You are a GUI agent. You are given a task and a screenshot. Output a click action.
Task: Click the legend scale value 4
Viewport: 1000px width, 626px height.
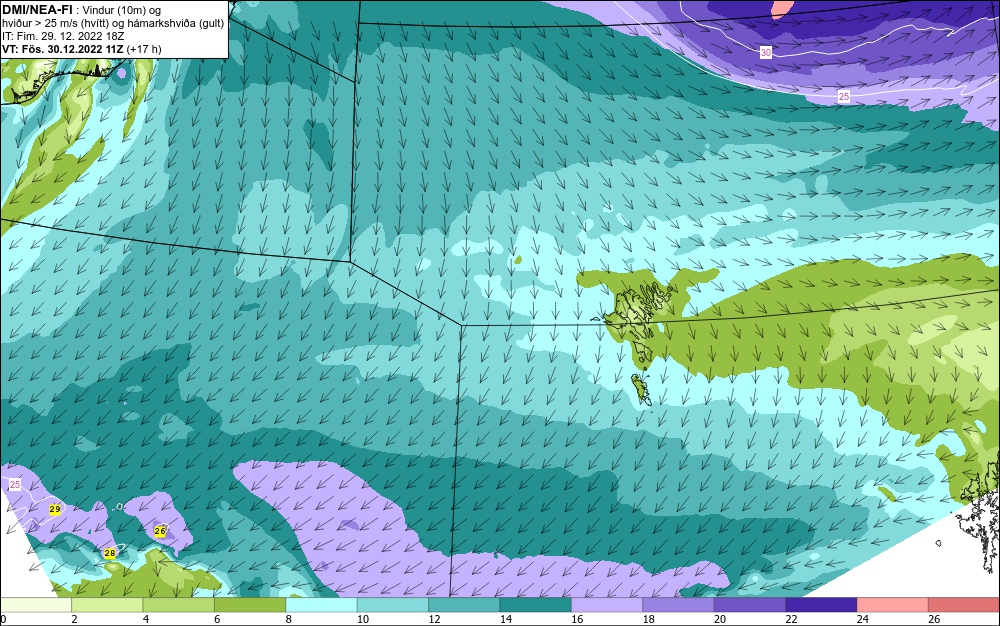point(146,619)
